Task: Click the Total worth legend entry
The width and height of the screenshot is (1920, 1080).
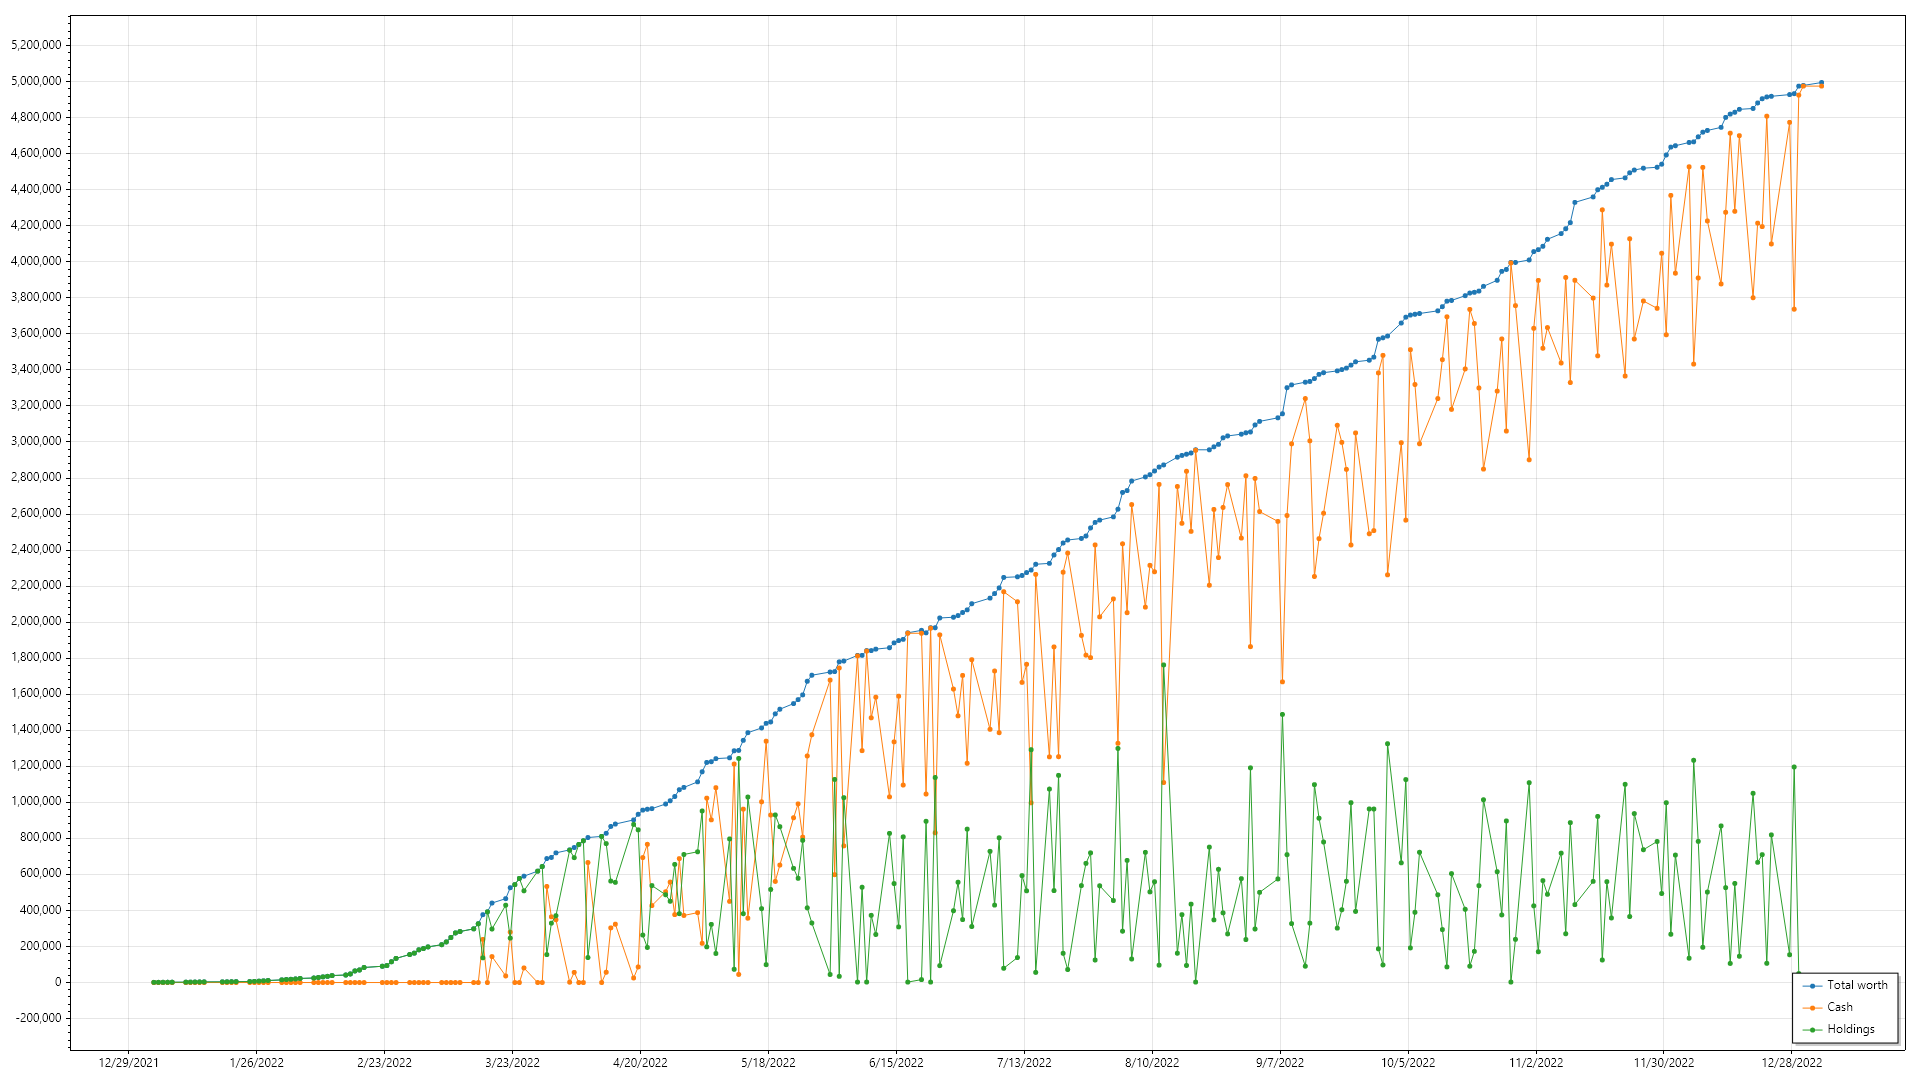Action: [1845, 985]
